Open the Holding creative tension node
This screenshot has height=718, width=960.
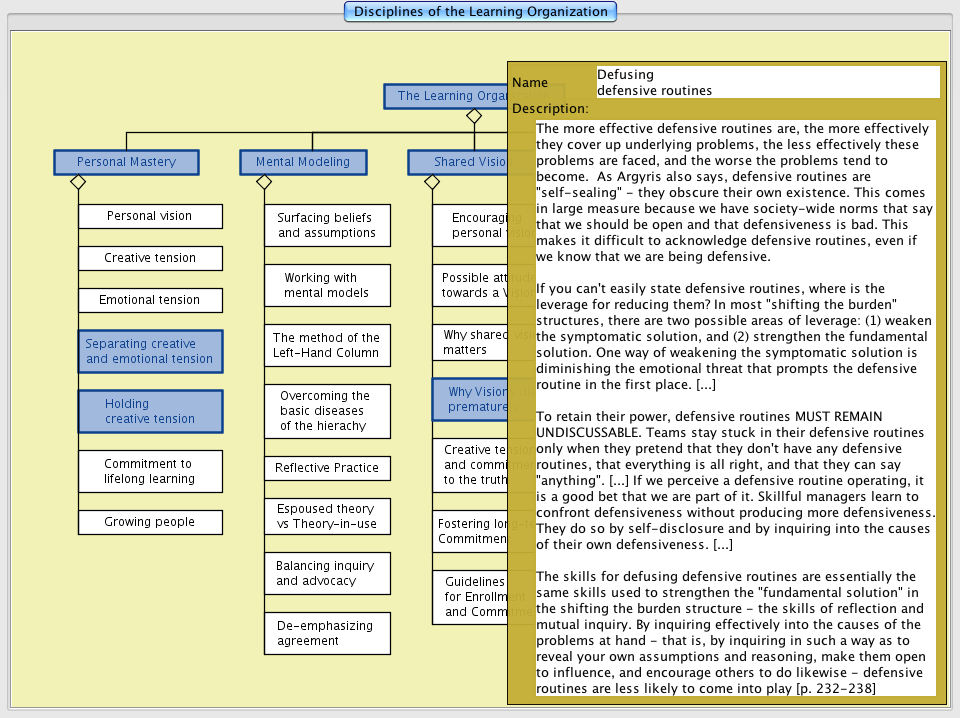[x=150, y=412]
